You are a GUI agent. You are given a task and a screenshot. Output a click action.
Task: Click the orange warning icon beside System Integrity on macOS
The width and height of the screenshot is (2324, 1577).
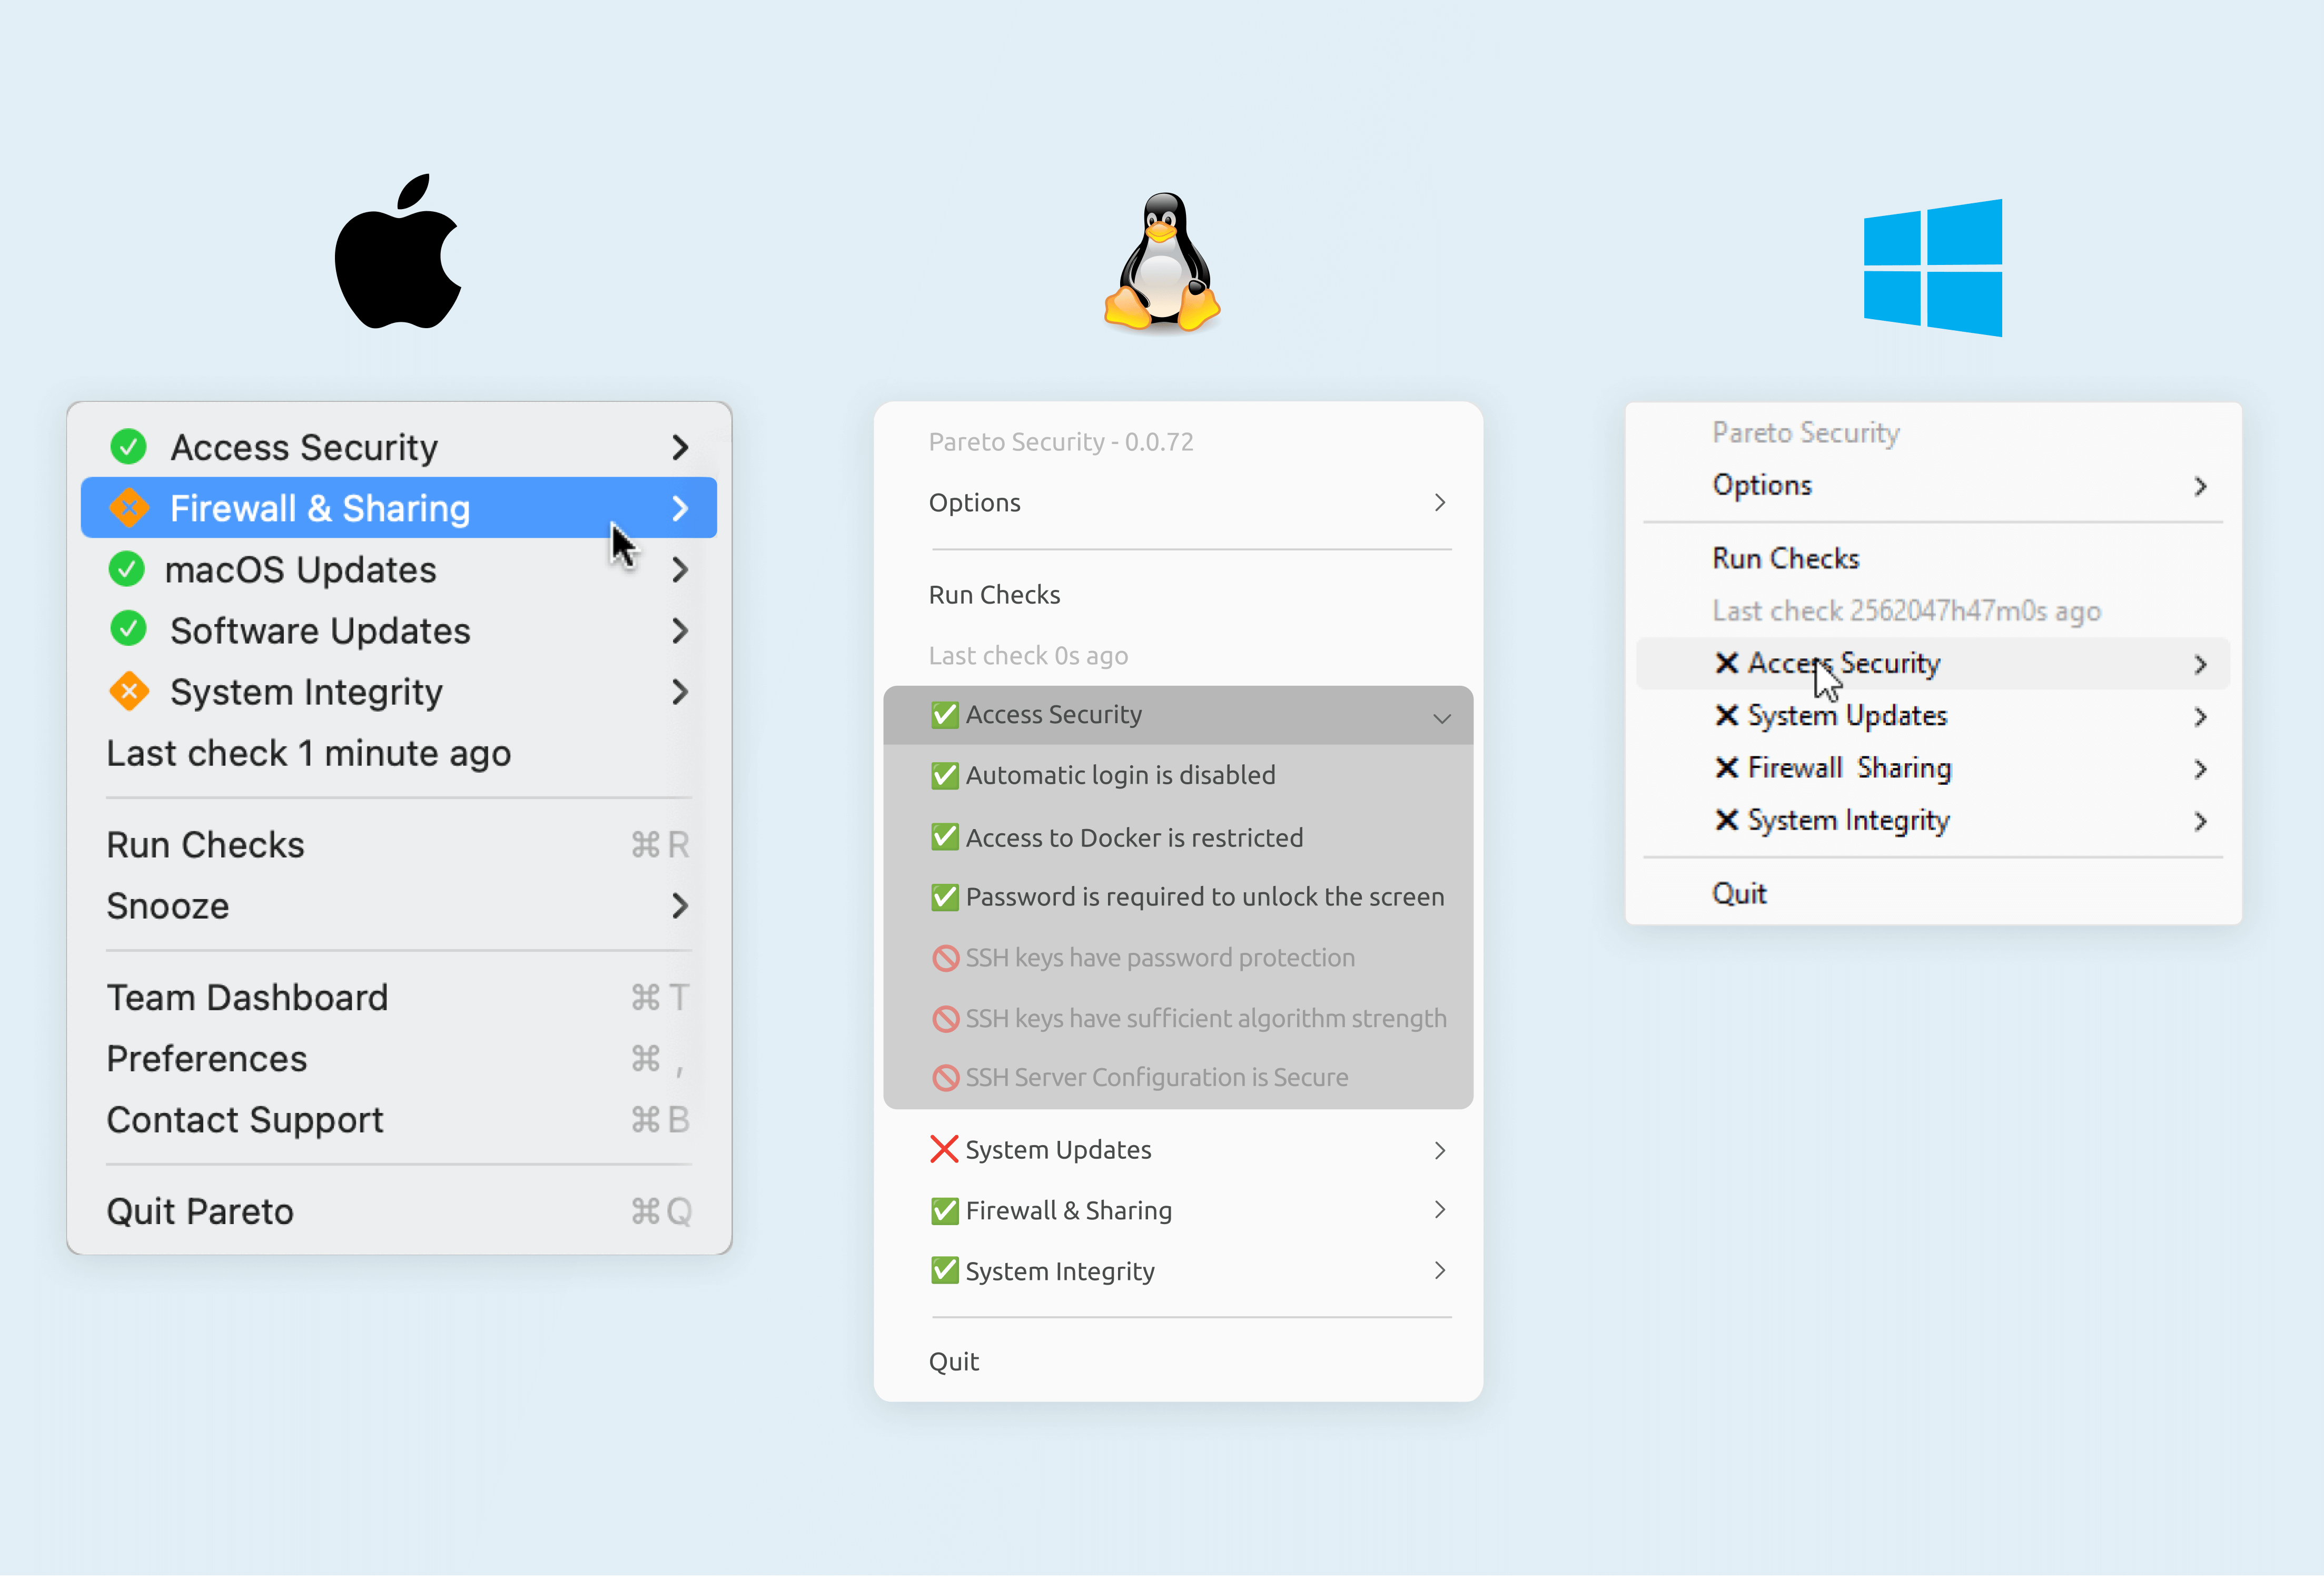pos(129,691)
